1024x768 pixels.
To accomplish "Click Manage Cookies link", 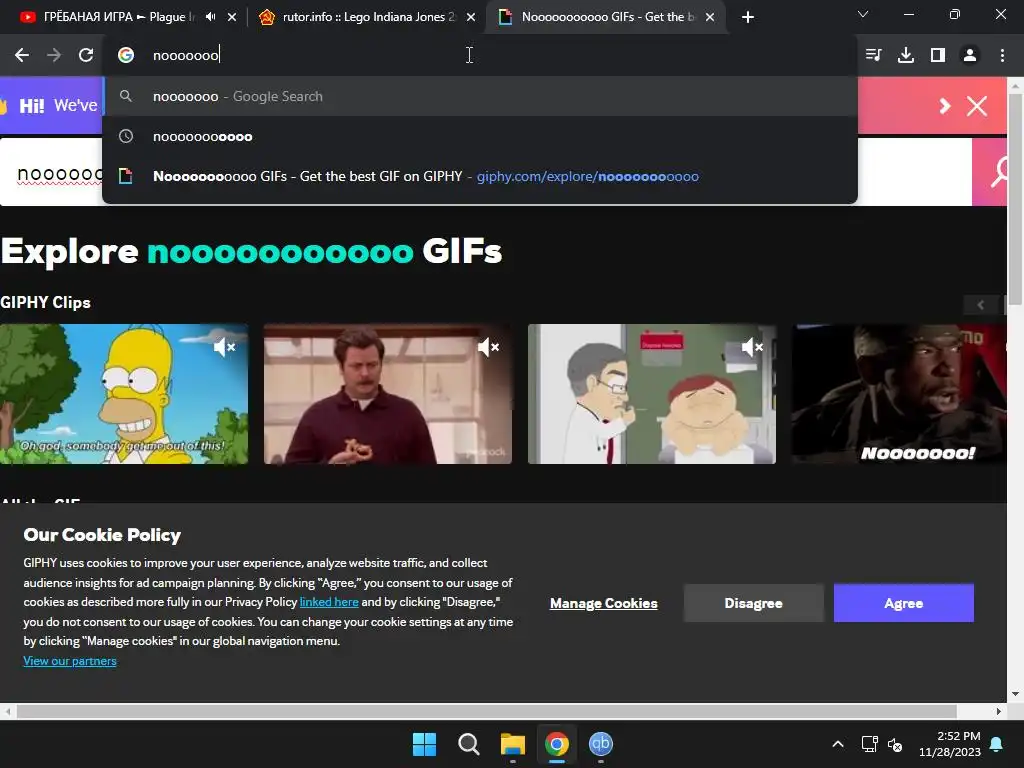I will tap(603, 603).
